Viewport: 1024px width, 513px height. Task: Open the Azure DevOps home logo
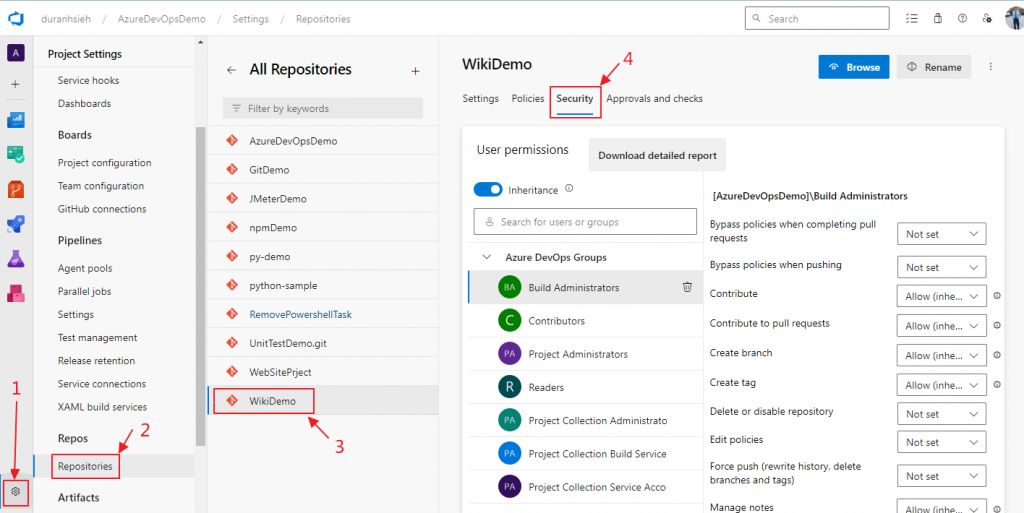[16, 19]
